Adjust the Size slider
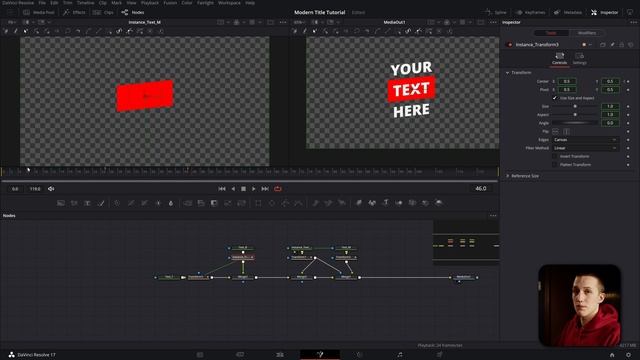640x360 pixels. pyautogui.click(x=575, y=107)
